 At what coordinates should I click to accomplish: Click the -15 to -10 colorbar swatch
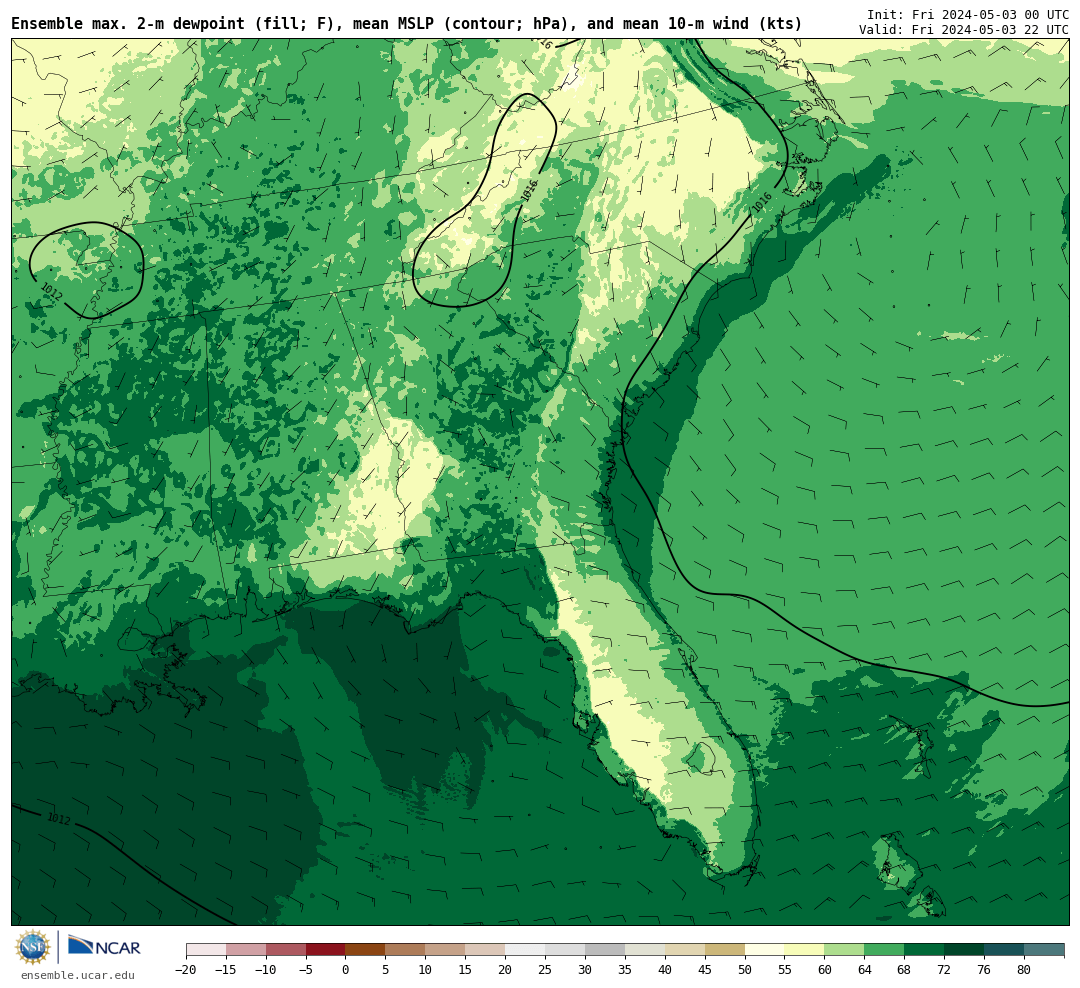pos(246,950)
